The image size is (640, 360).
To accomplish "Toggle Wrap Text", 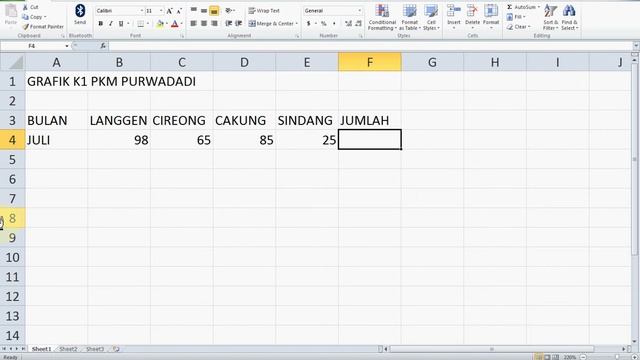I will [264, 11].
